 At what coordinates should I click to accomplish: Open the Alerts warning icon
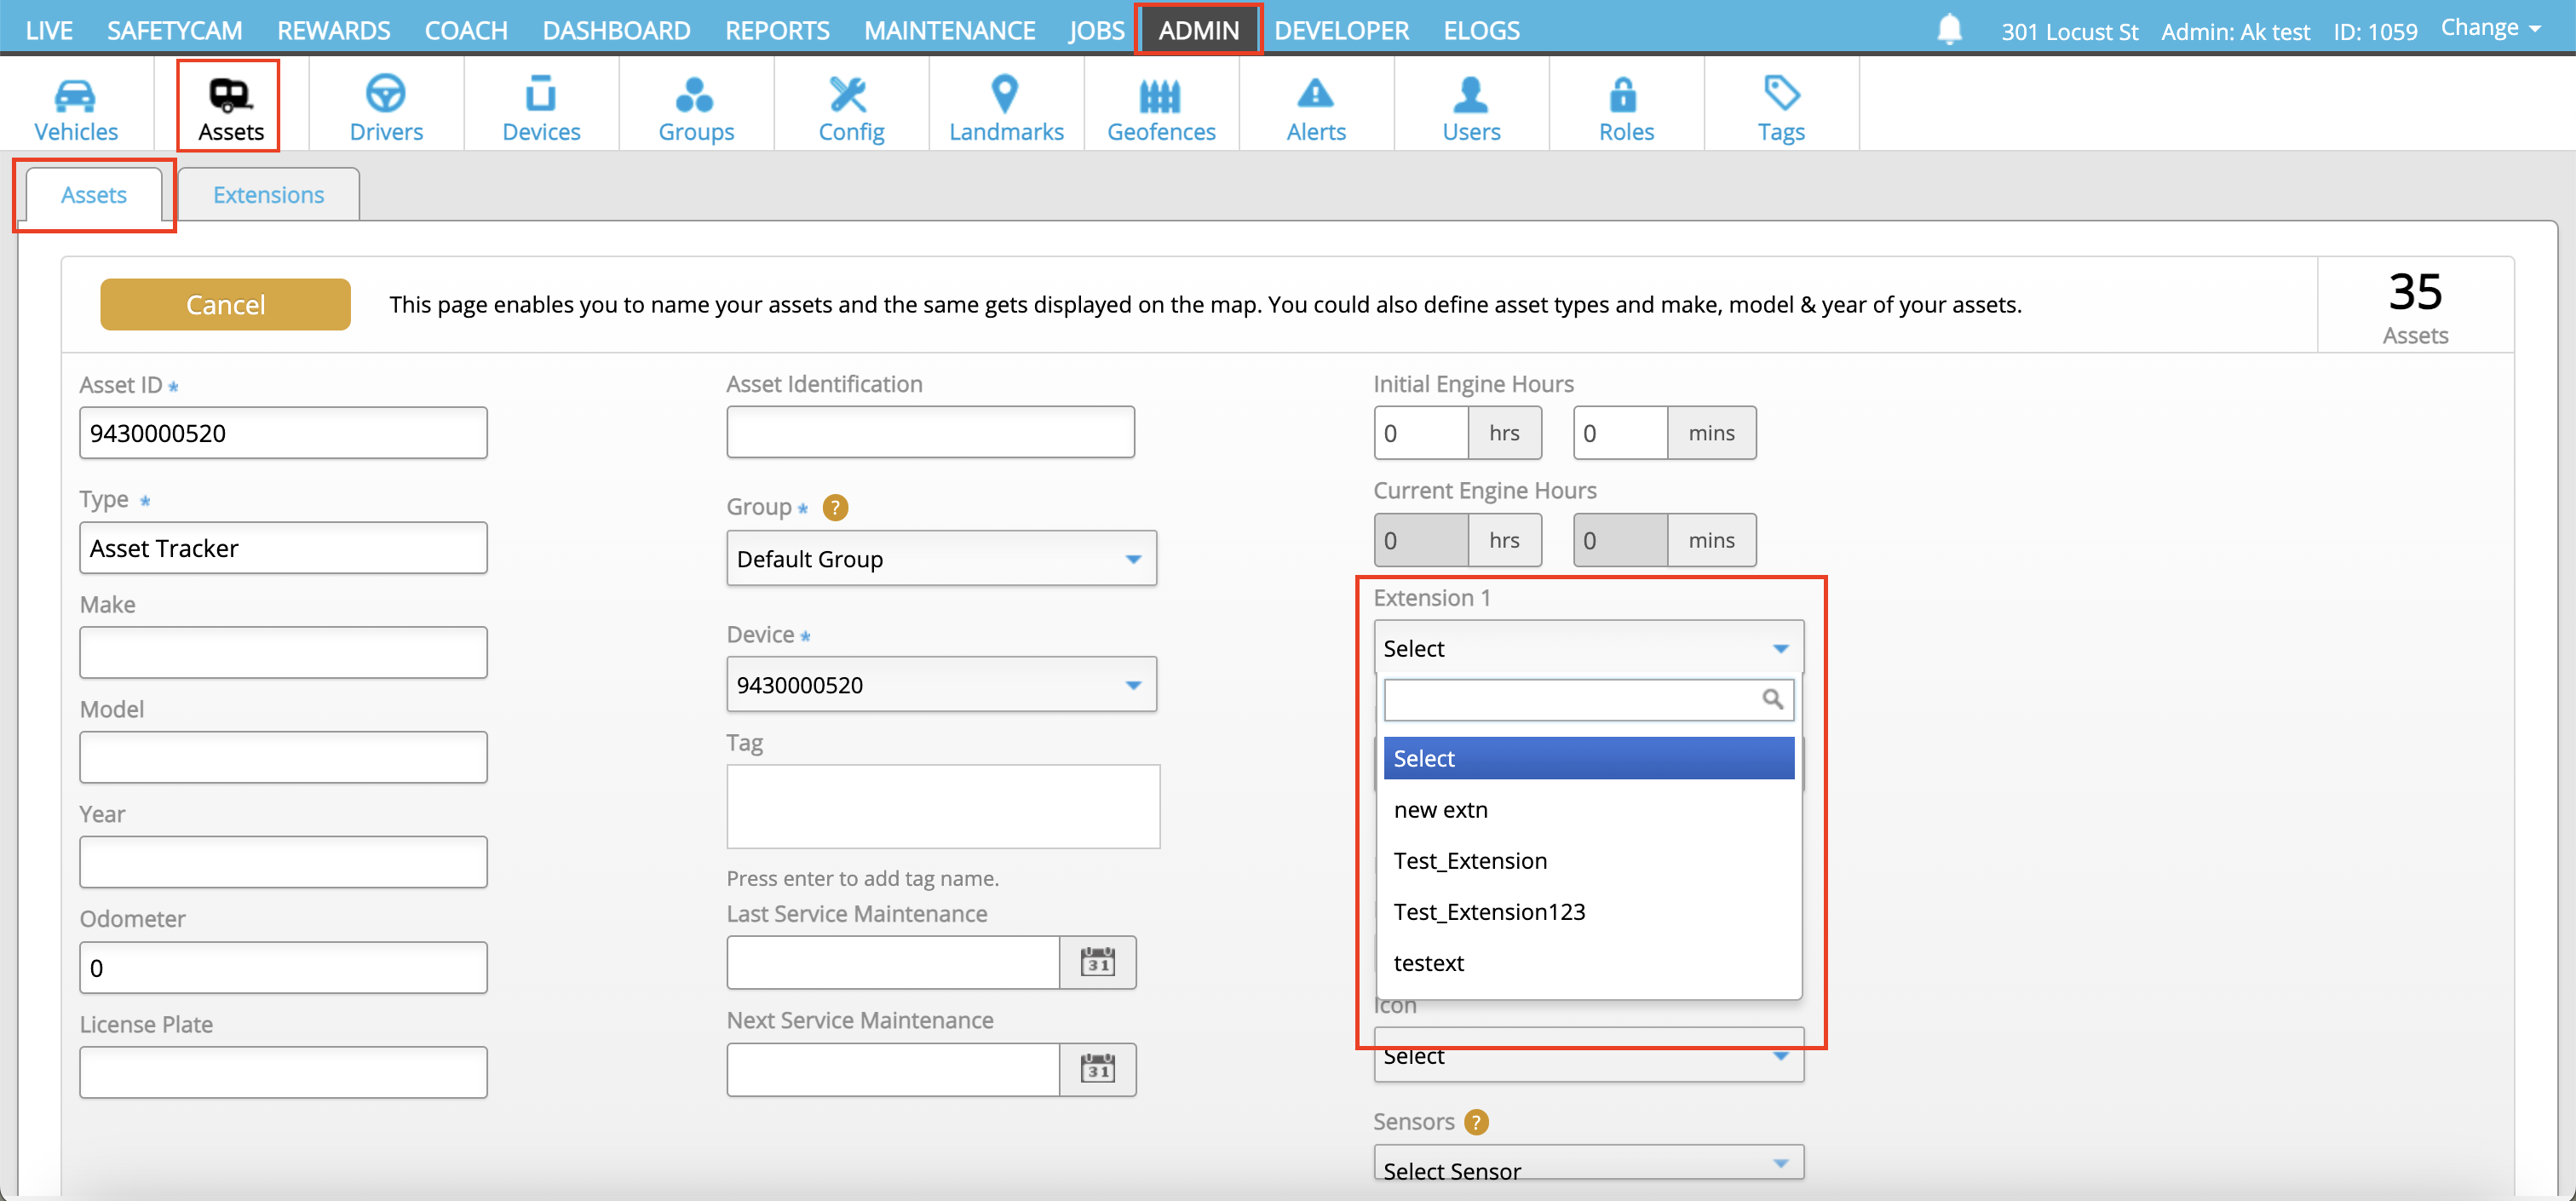click(1315, 95)
